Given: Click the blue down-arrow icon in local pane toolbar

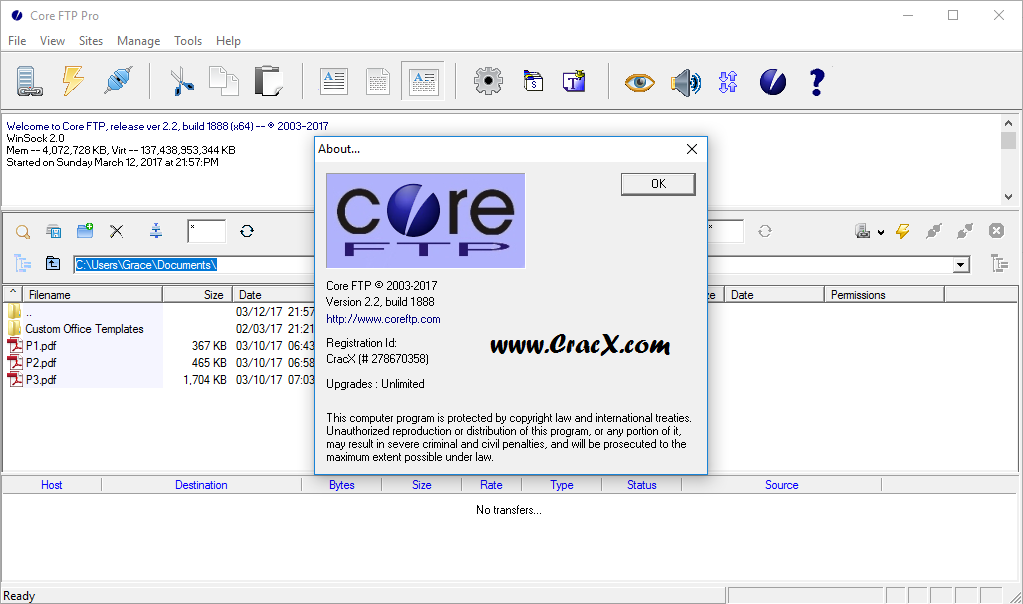Looking at the screenshot, I should pyautogui.click(x=156, y=230).
